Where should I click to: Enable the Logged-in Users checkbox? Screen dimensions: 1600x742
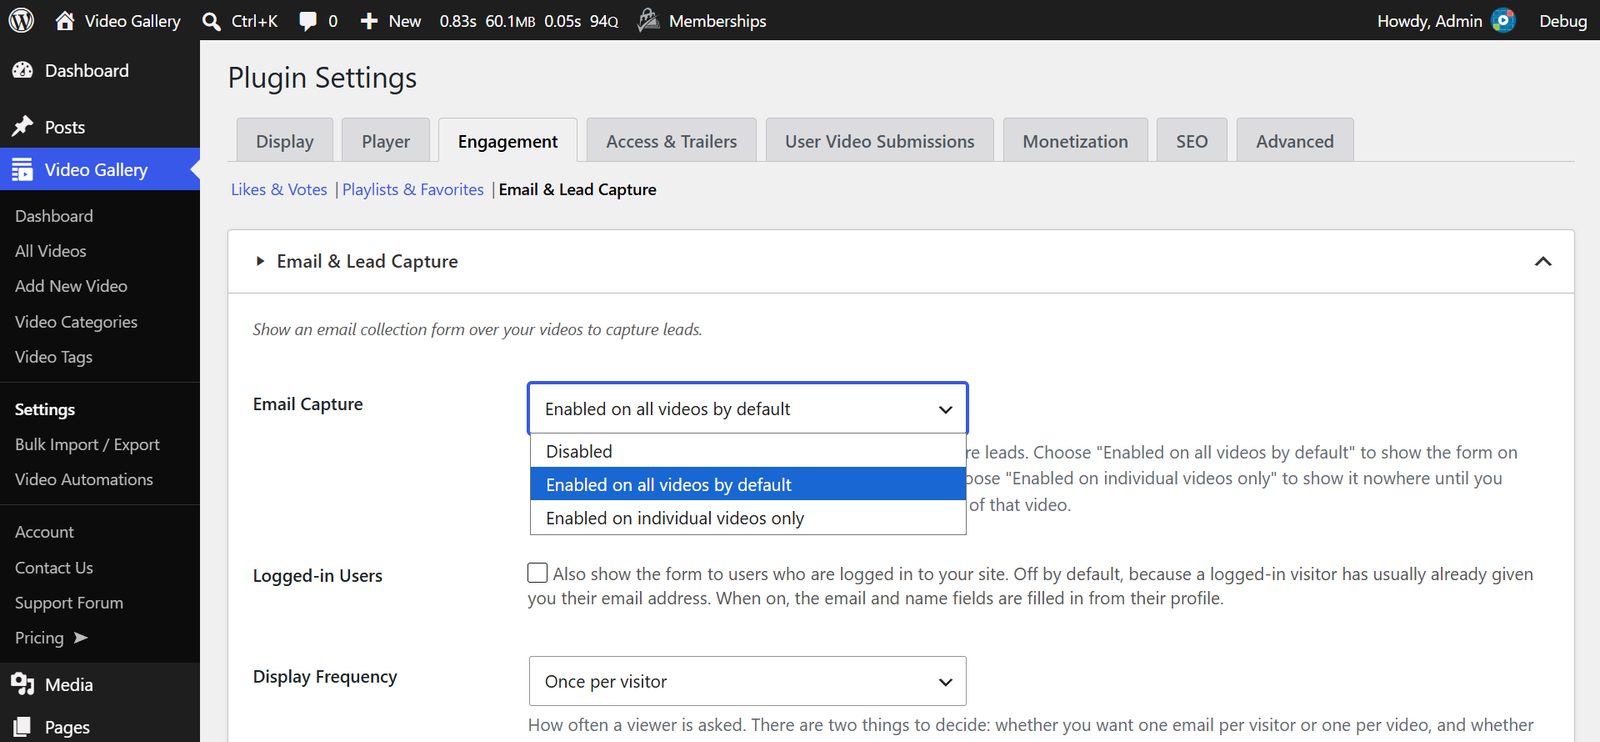click(538, 573)
